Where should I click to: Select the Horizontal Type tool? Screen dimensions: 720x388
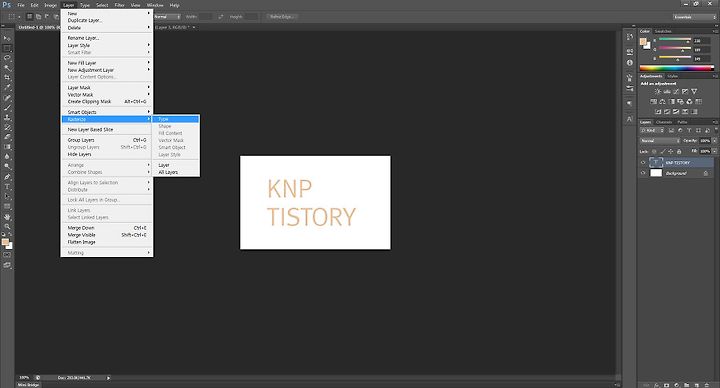click(7, 187)
